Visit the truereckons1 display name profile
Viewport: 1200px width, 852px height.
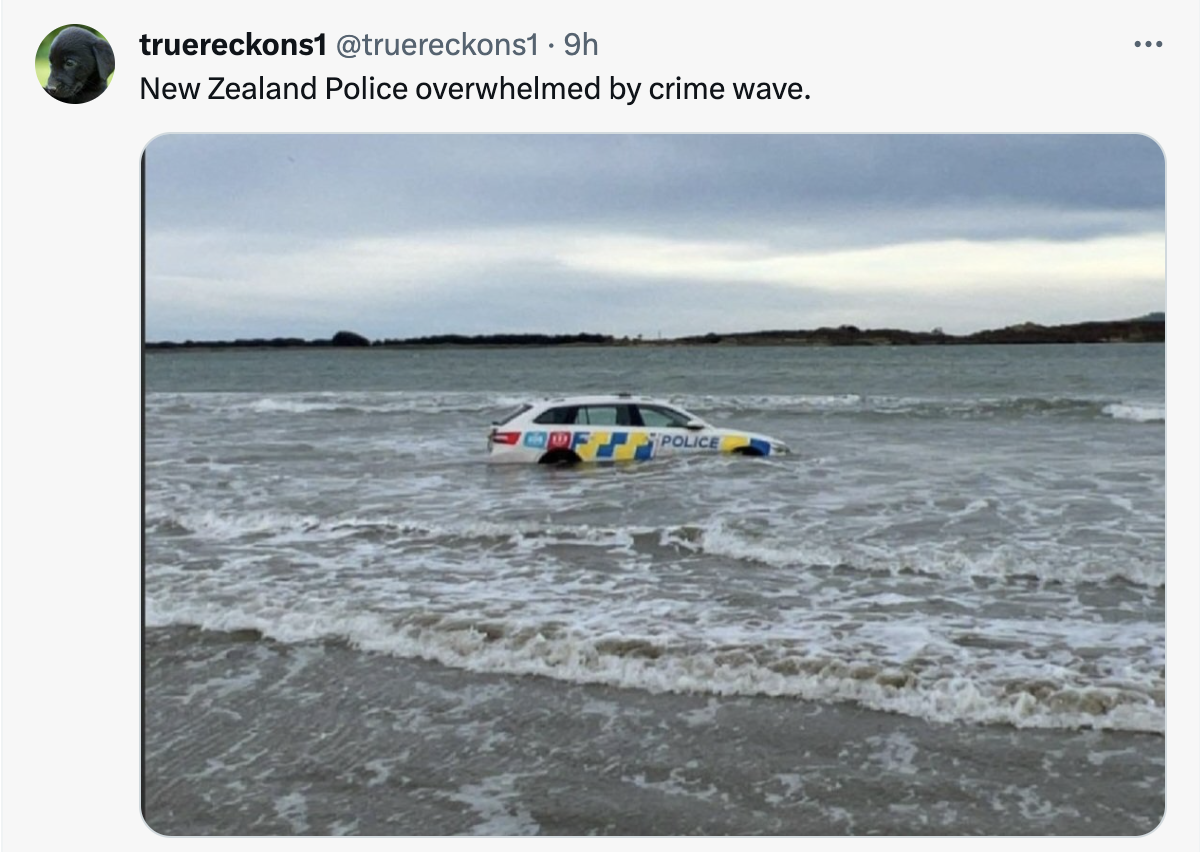pyautogui.click(x=233, y=44)
